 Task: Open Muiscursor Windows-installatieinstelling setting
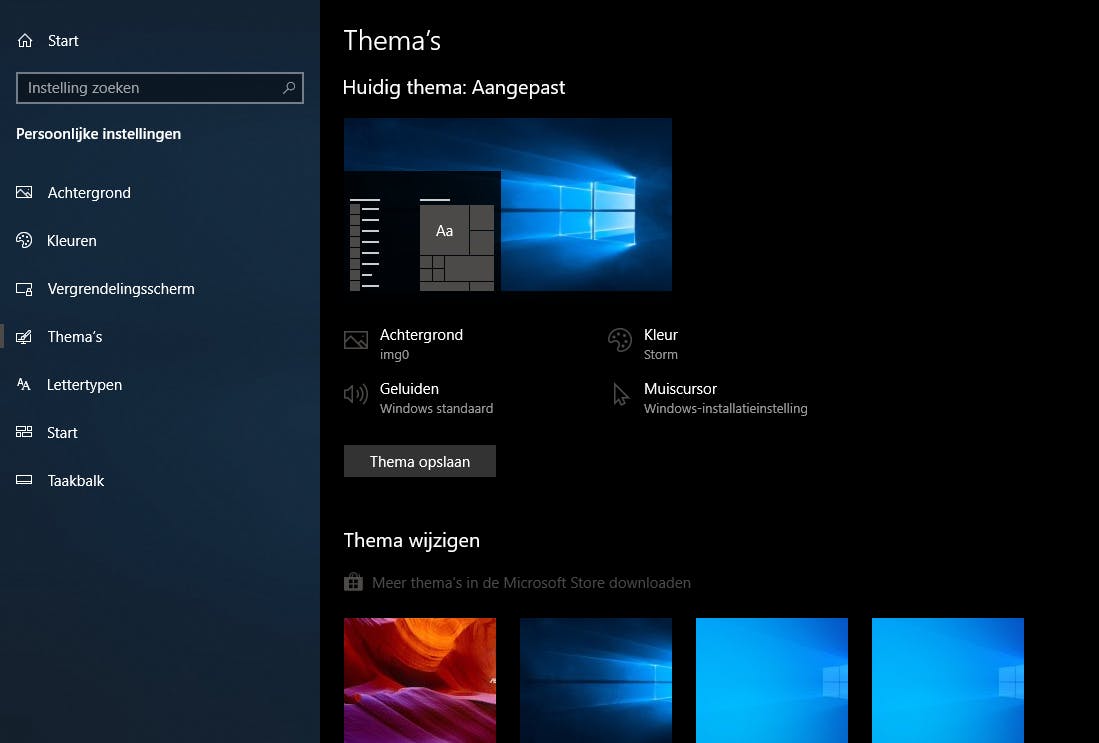[x=709, y=397]
